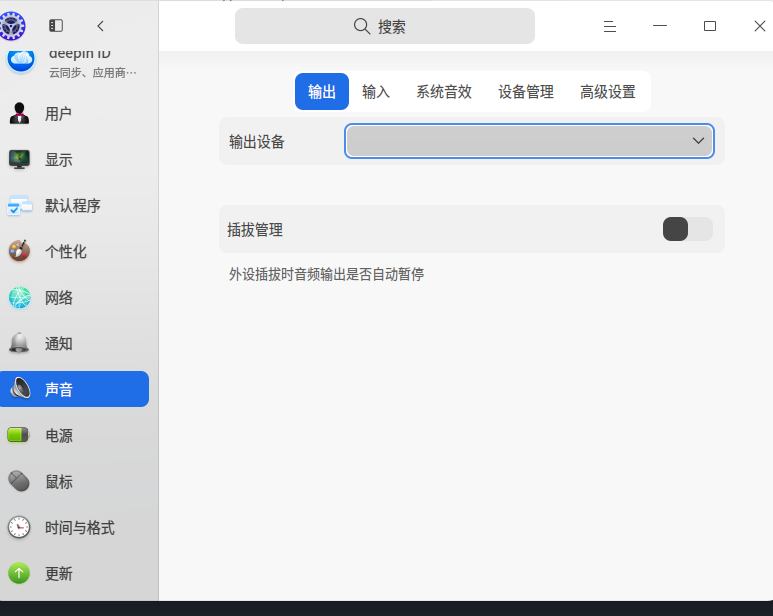Go back with the left arrow icon

101,26
